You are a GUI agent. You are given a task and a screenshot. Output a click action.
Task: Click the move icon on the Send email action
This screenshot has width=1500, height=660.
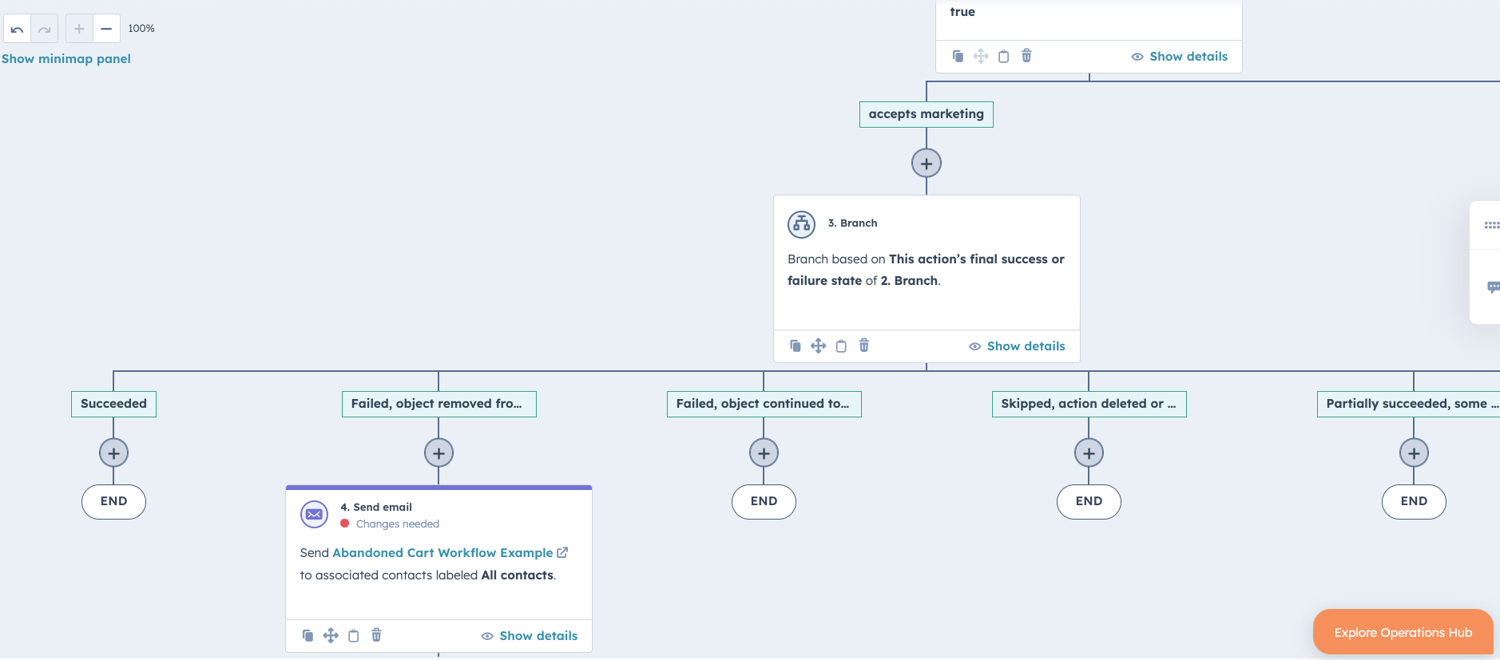(330, 635)
